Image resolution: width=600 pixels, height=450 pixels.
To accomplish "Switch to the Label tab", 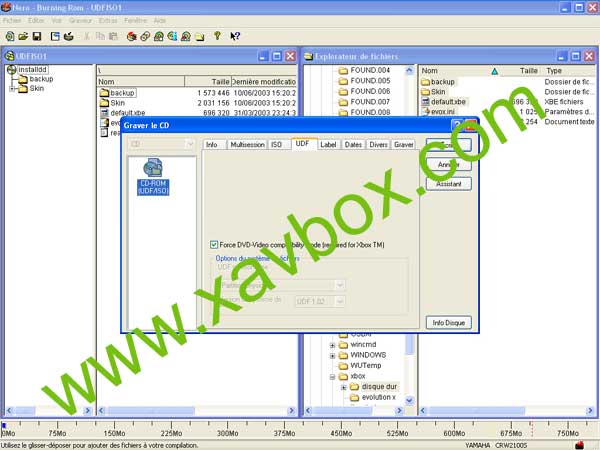I will point(328,145).
